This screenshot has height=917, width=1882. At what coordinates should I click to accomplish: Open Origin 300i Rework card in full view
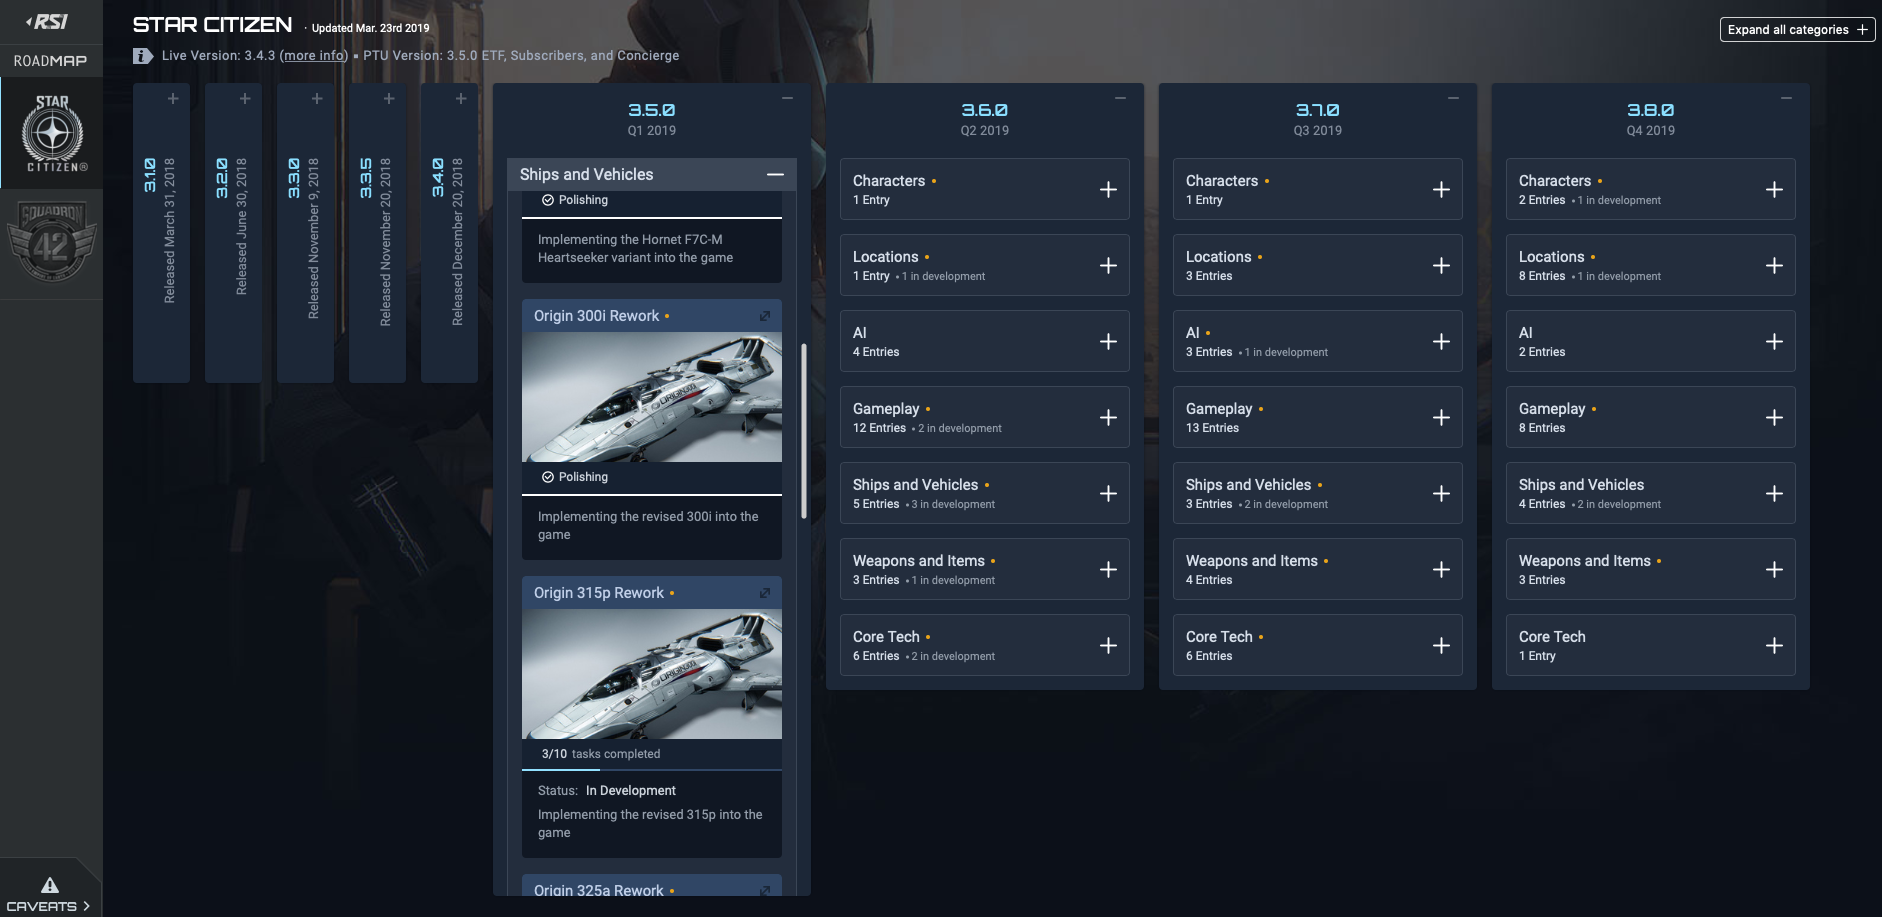[x=765, y=316]
